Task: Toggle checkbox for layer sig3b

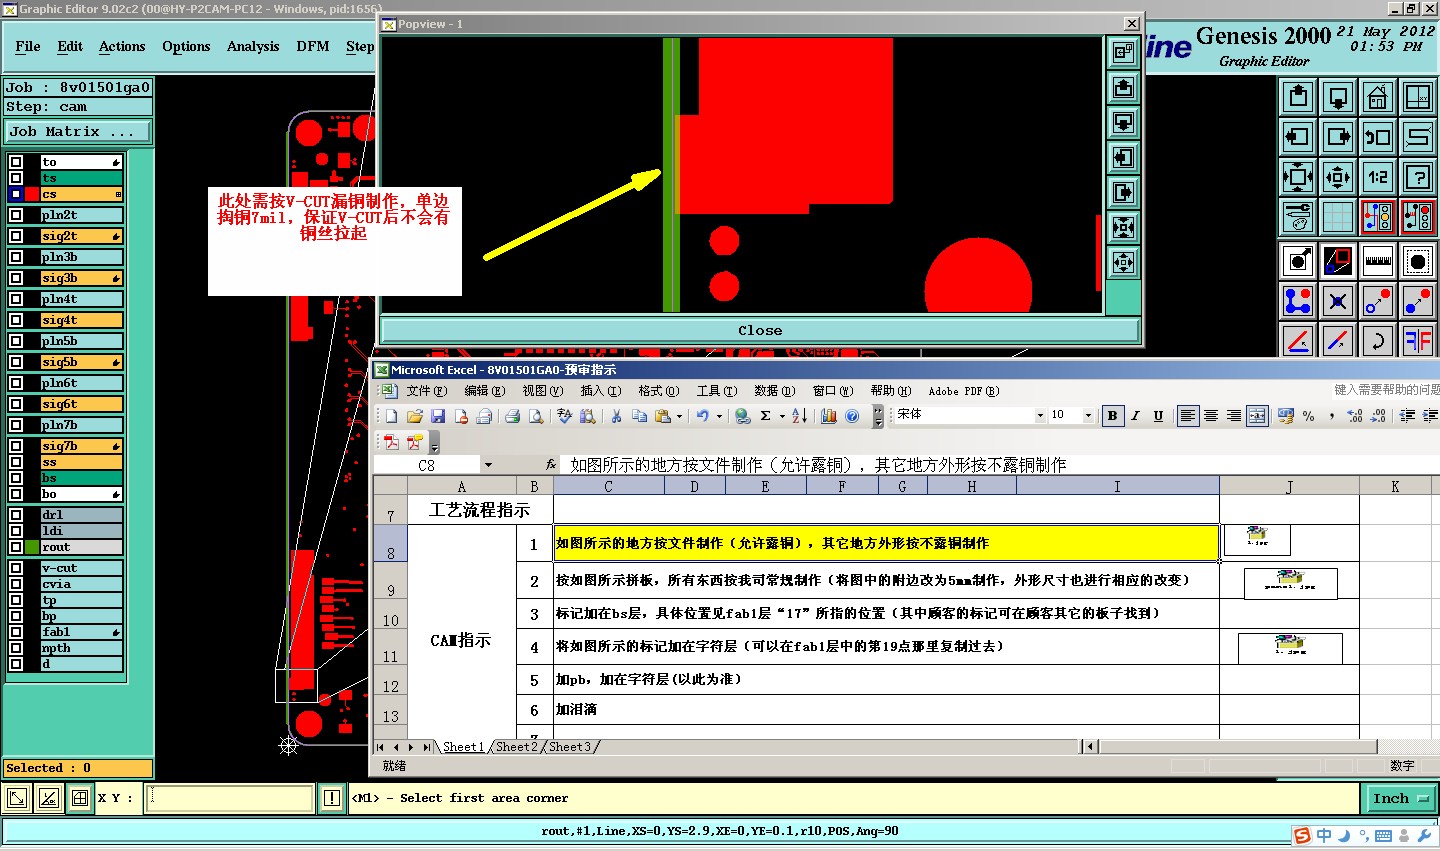Action: 16,278
